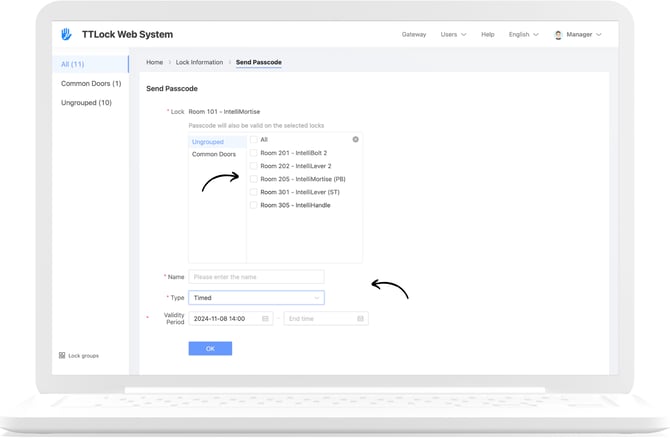The image size is (670, 438).
Task: Clear lock selection with the X icon
Action: pyautogui.click(x=355, y=139)
